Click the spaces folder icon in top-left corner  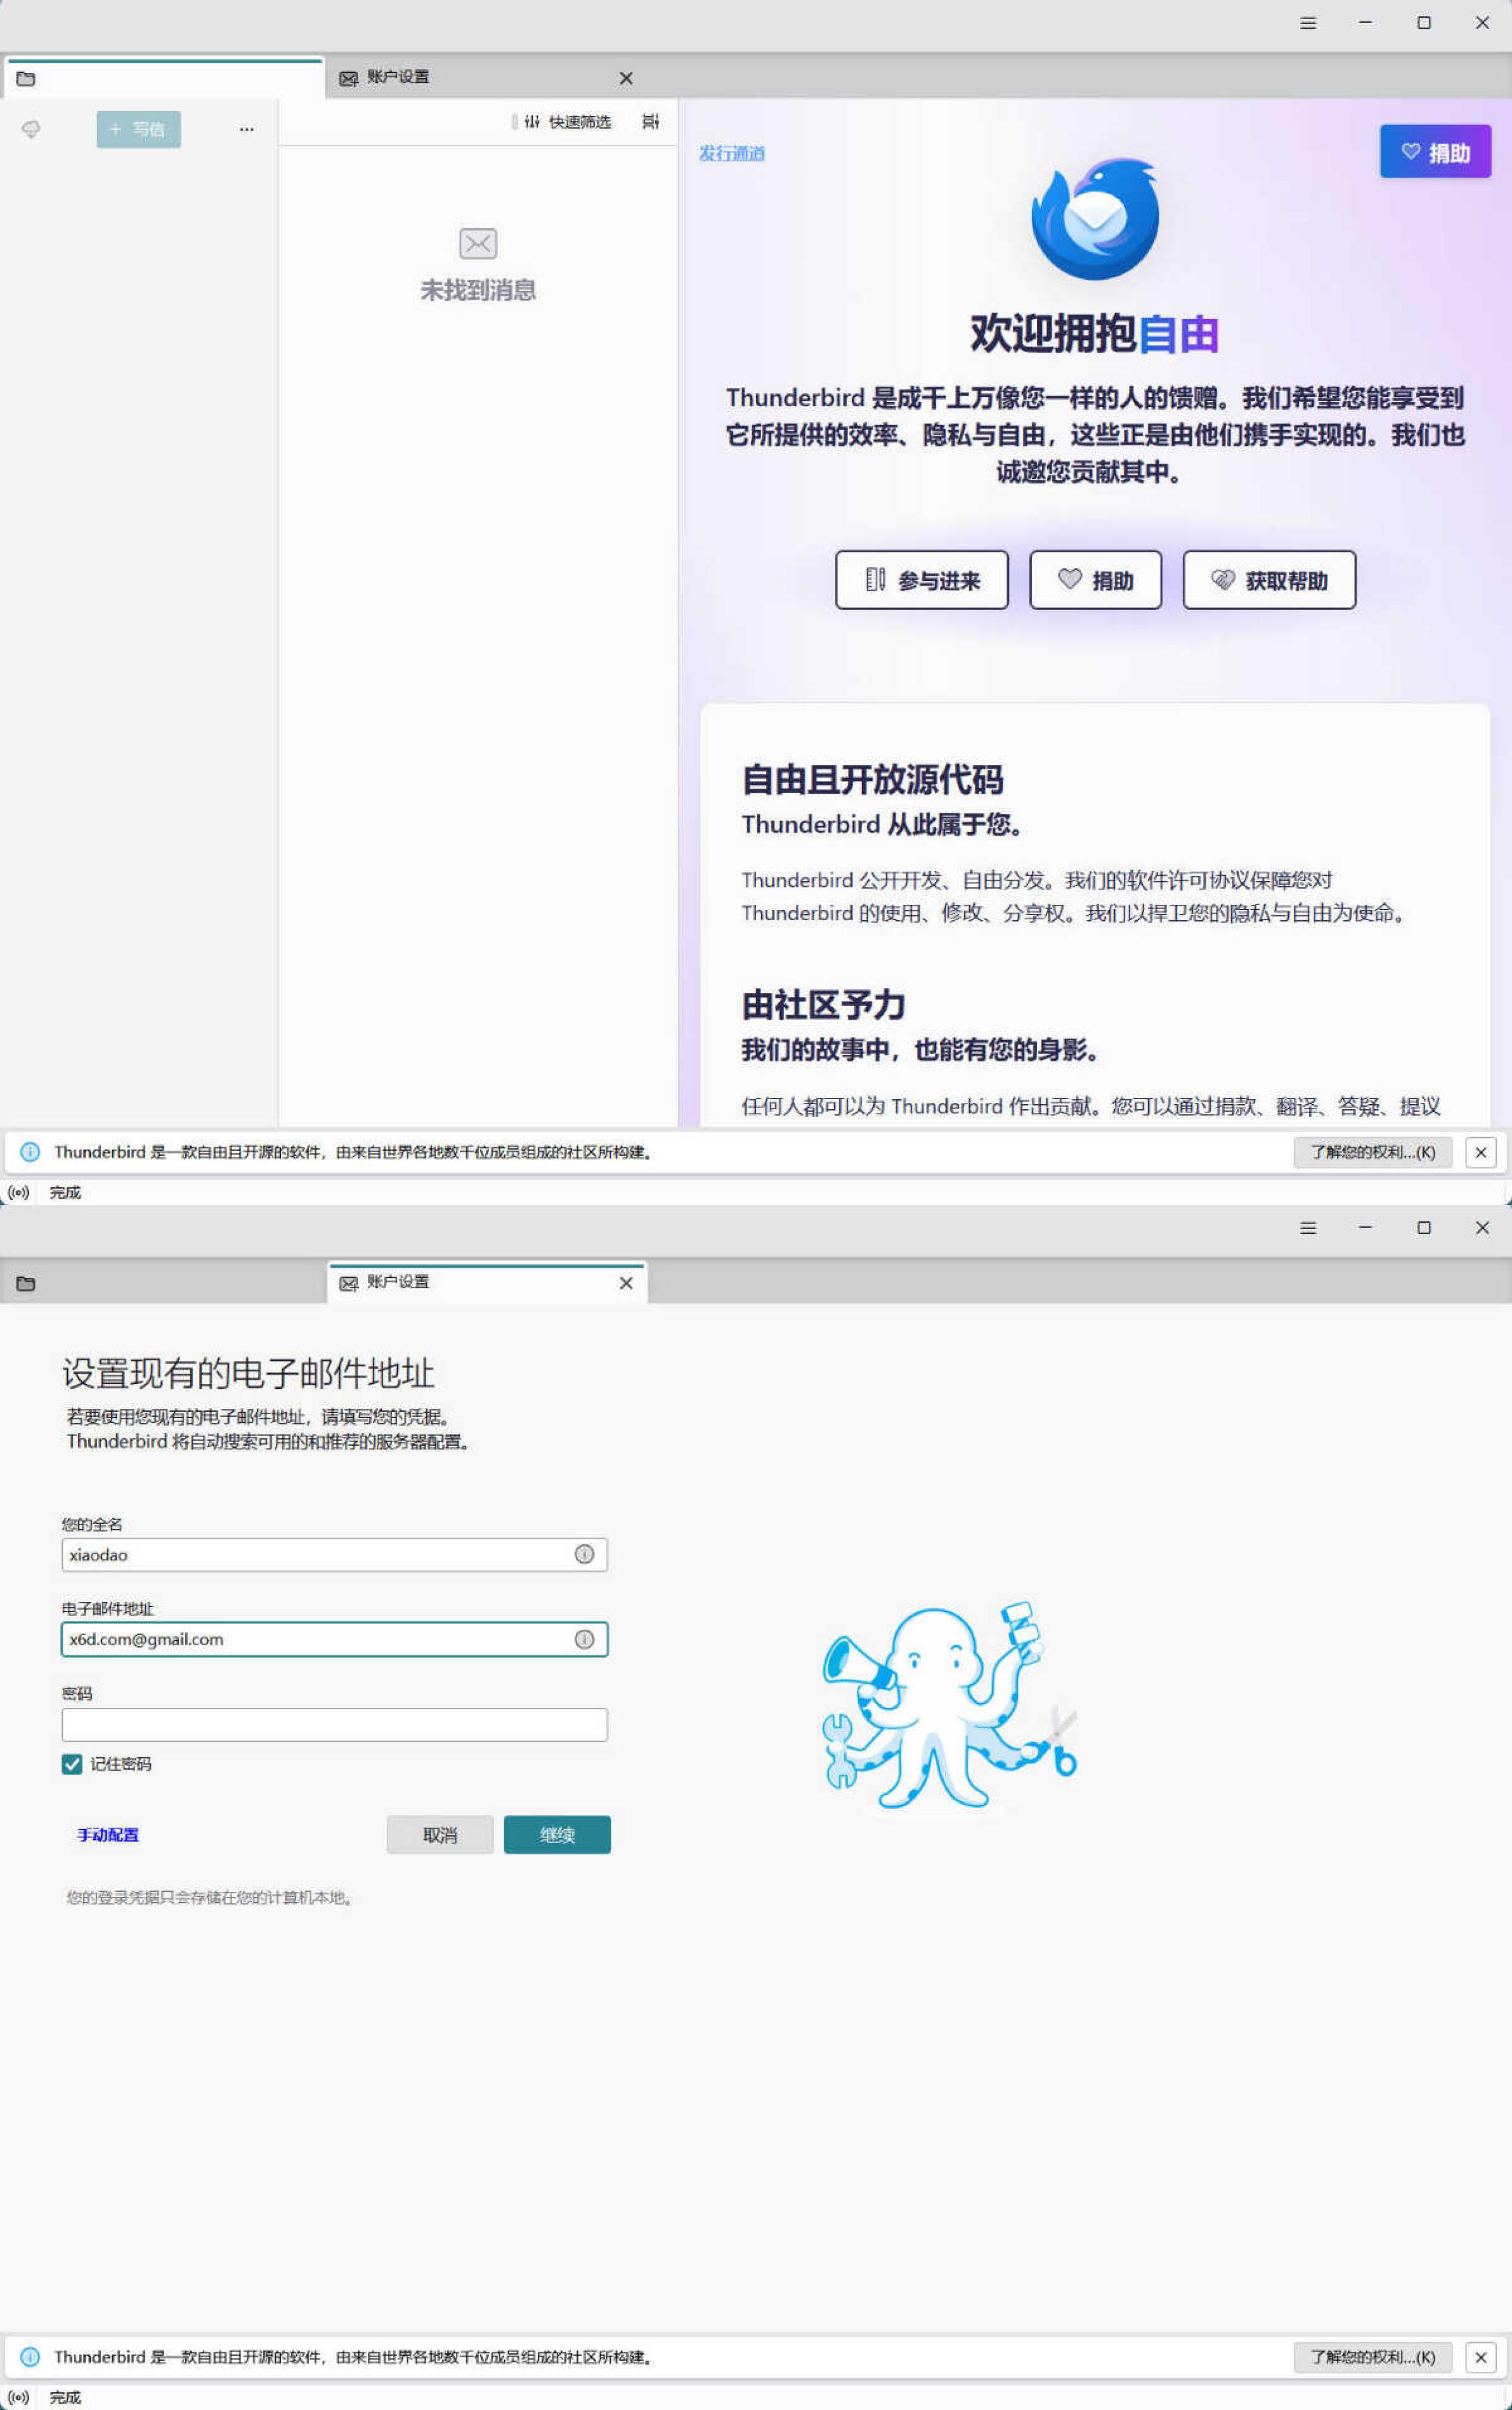tap(26, 78)
